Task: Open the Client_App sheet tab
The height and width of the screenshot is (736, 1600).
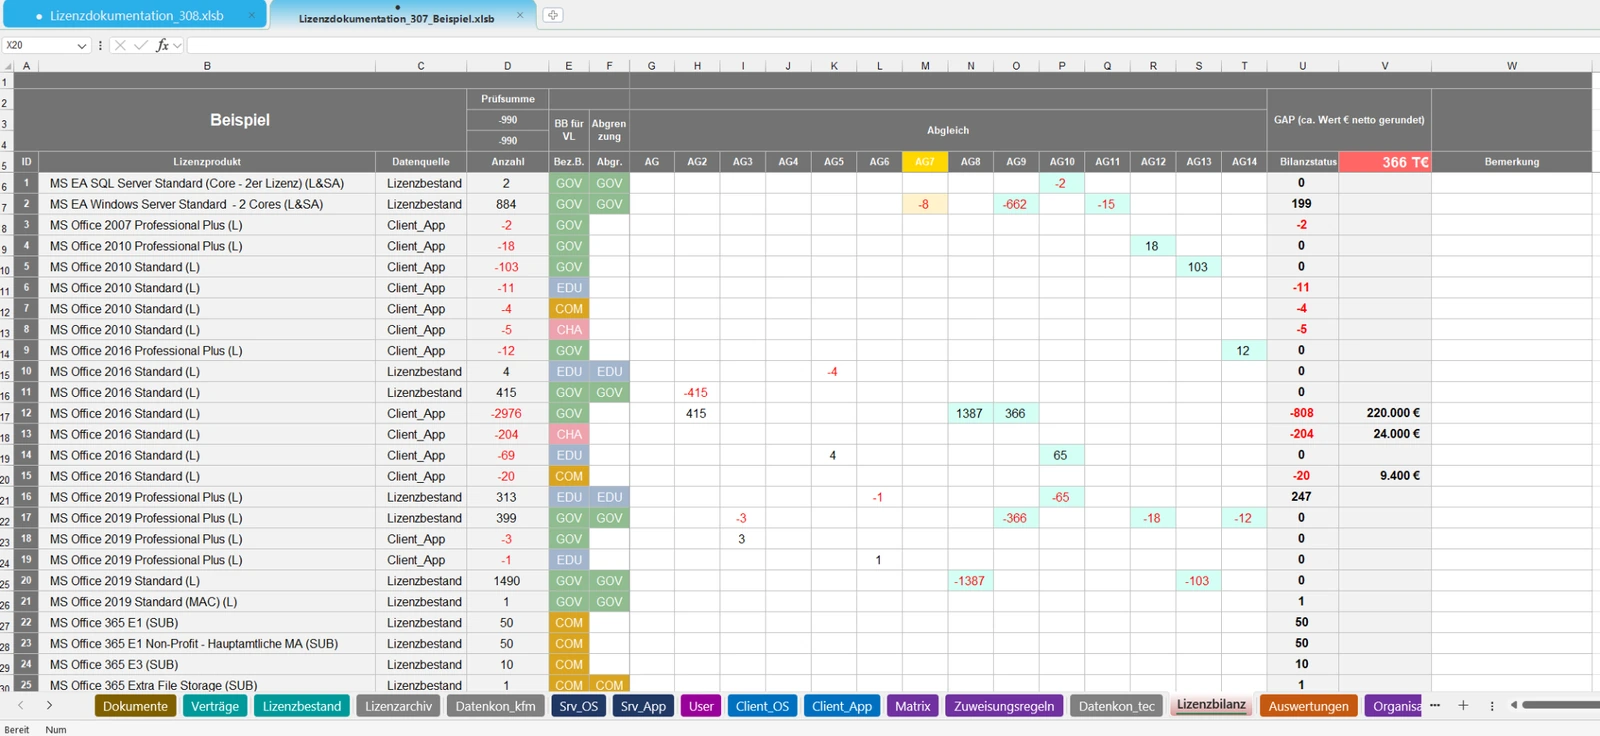Action: point(842,706)
